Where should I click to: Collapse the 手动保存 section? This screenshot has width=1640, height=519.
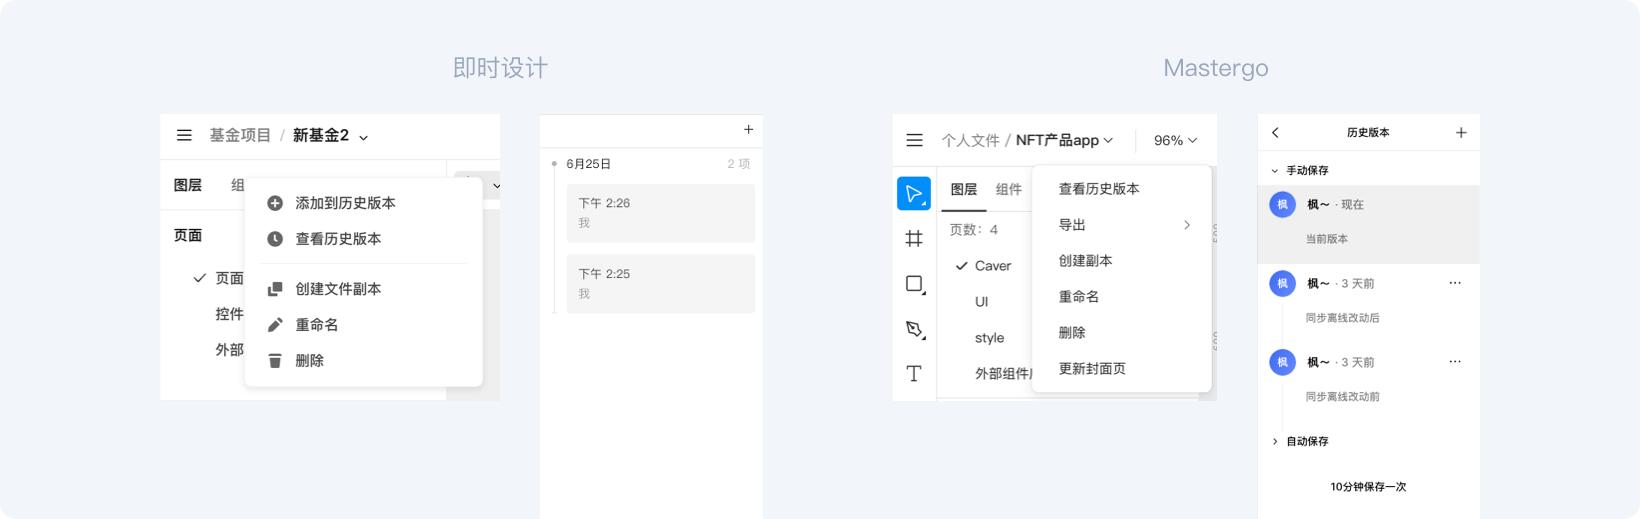point(1274,171)
